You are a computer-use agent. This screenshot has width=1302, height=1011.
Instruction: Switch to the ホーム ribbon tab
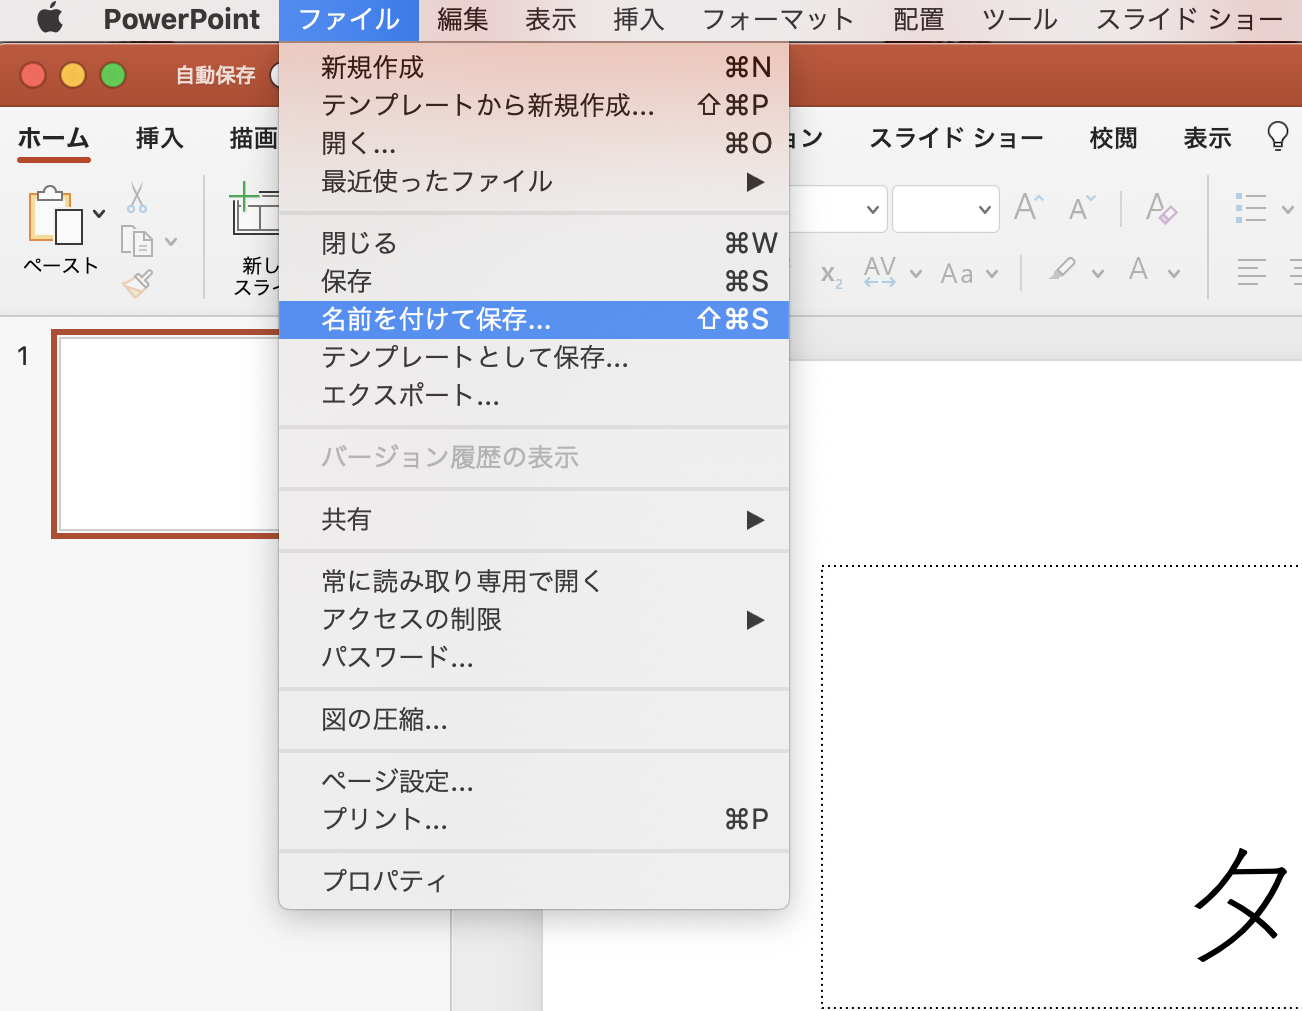click(54, 138)
